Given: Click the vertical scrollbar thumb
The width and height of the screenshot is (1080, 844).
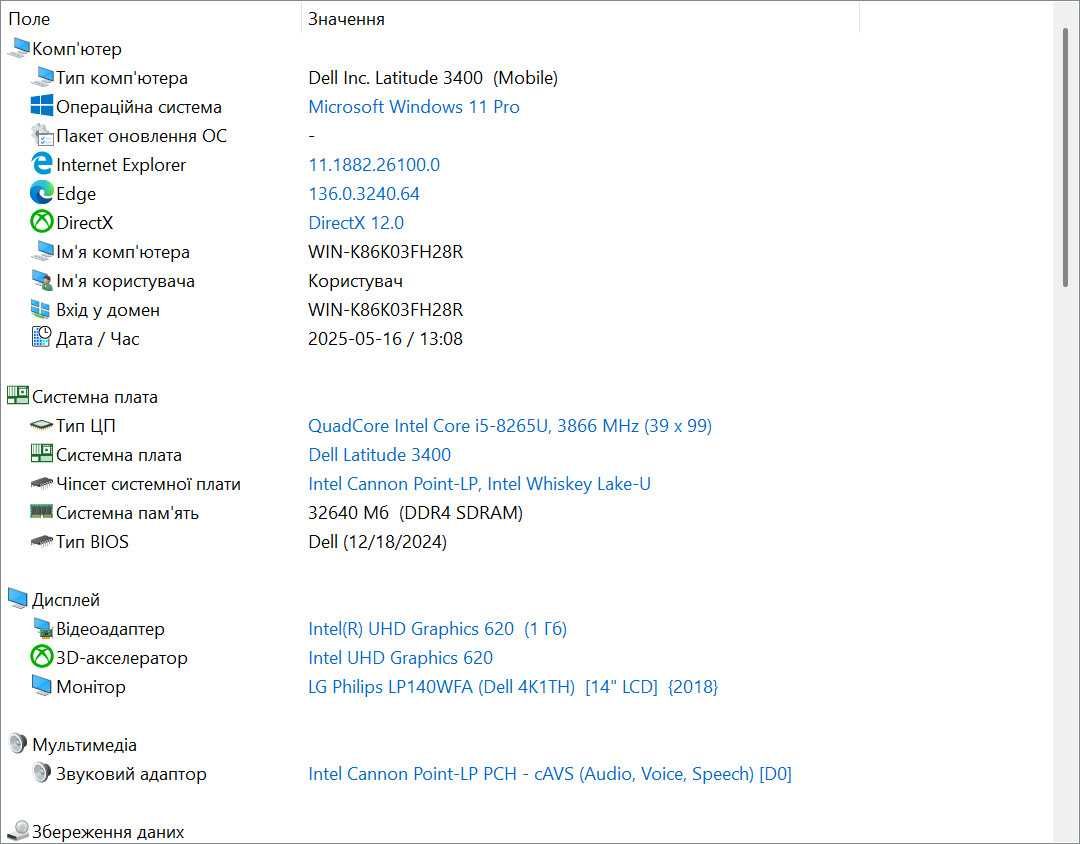Looking at the screenshot, I should point(1066,157).
